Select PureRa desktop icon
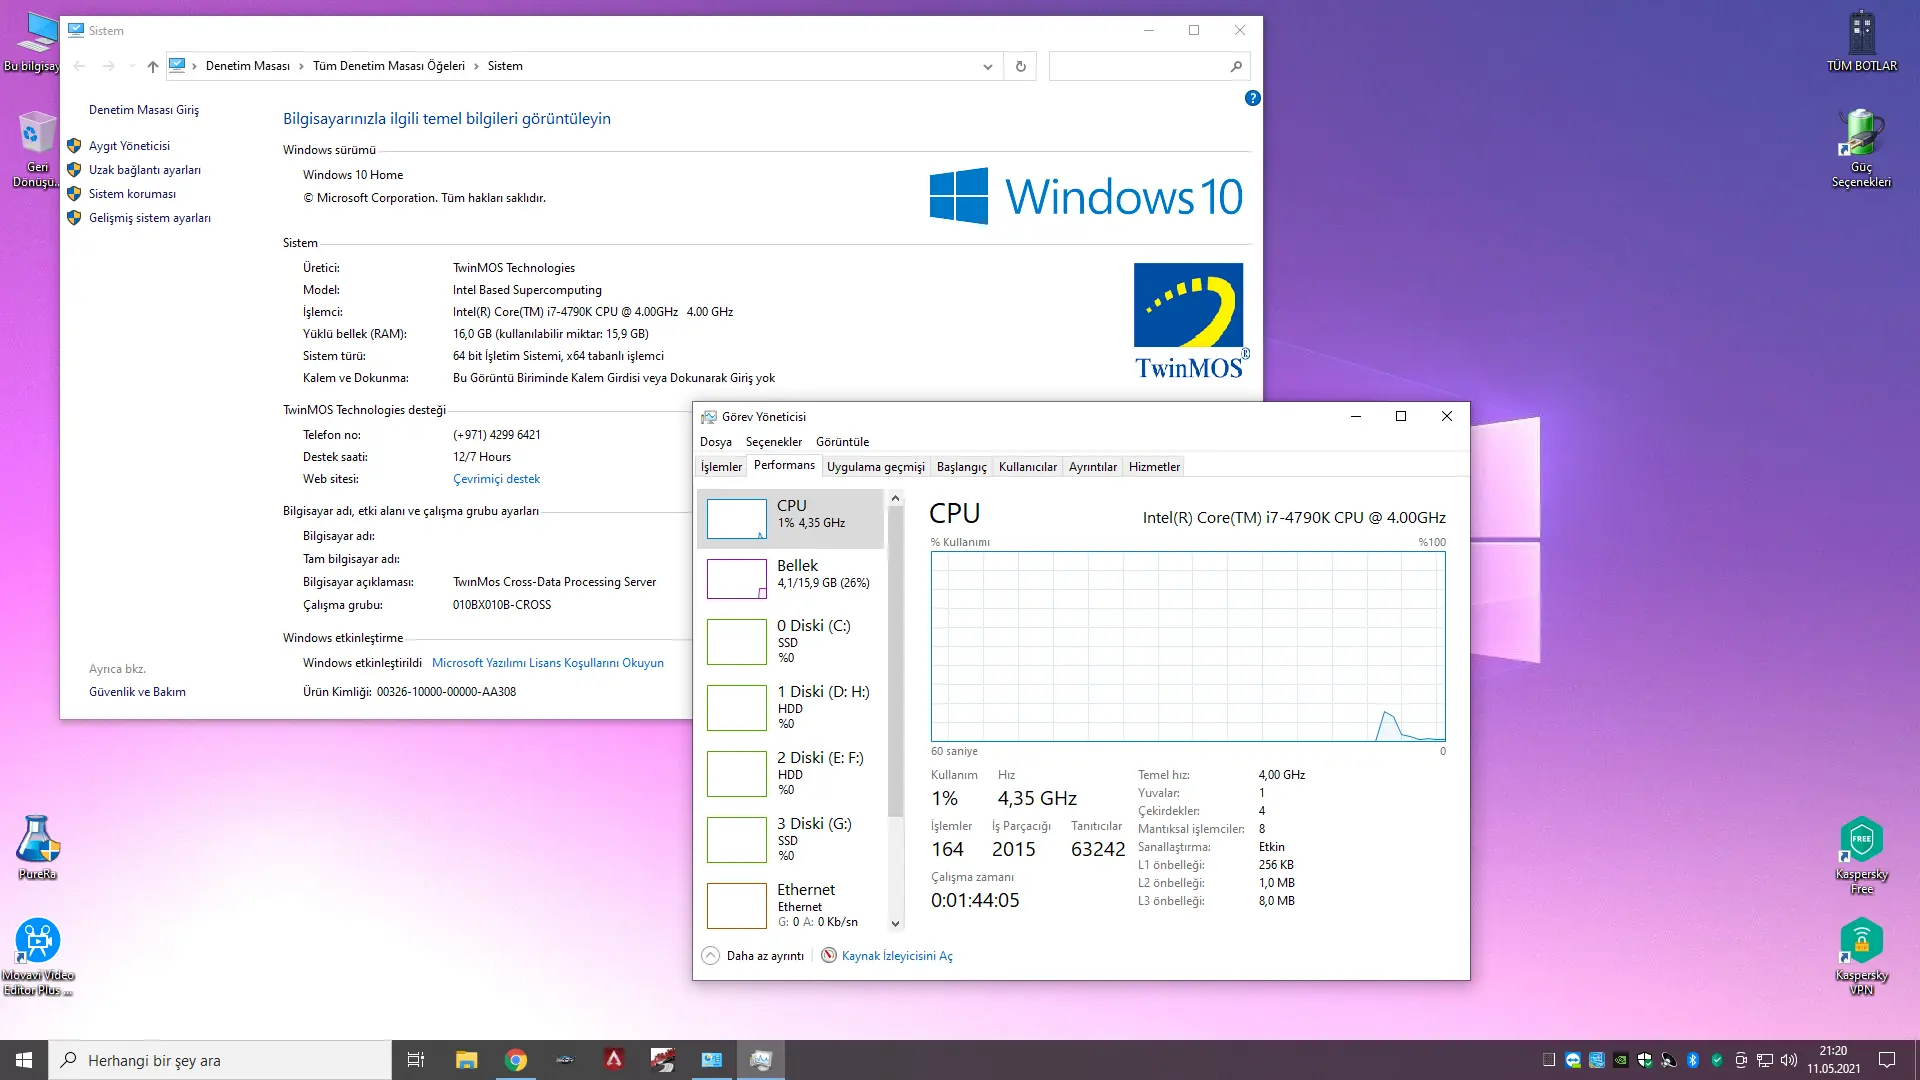 [x=38, y=848]
